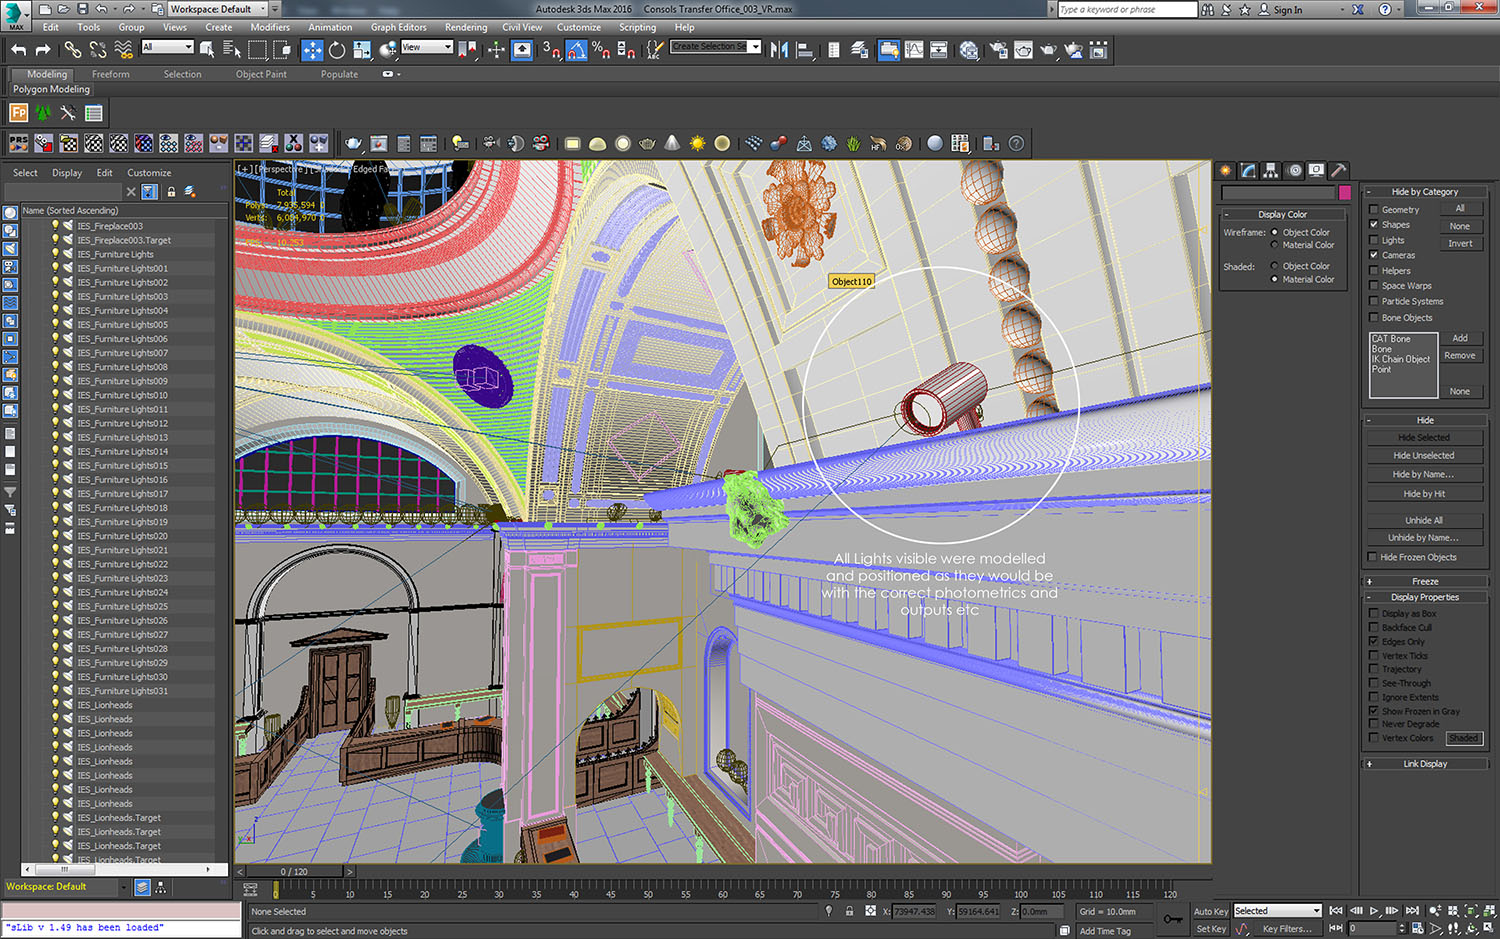The height and width of the screenshot is (939, 1500).
Task: Enable the Geometry hide checkbox
Action: (1374, 210)
